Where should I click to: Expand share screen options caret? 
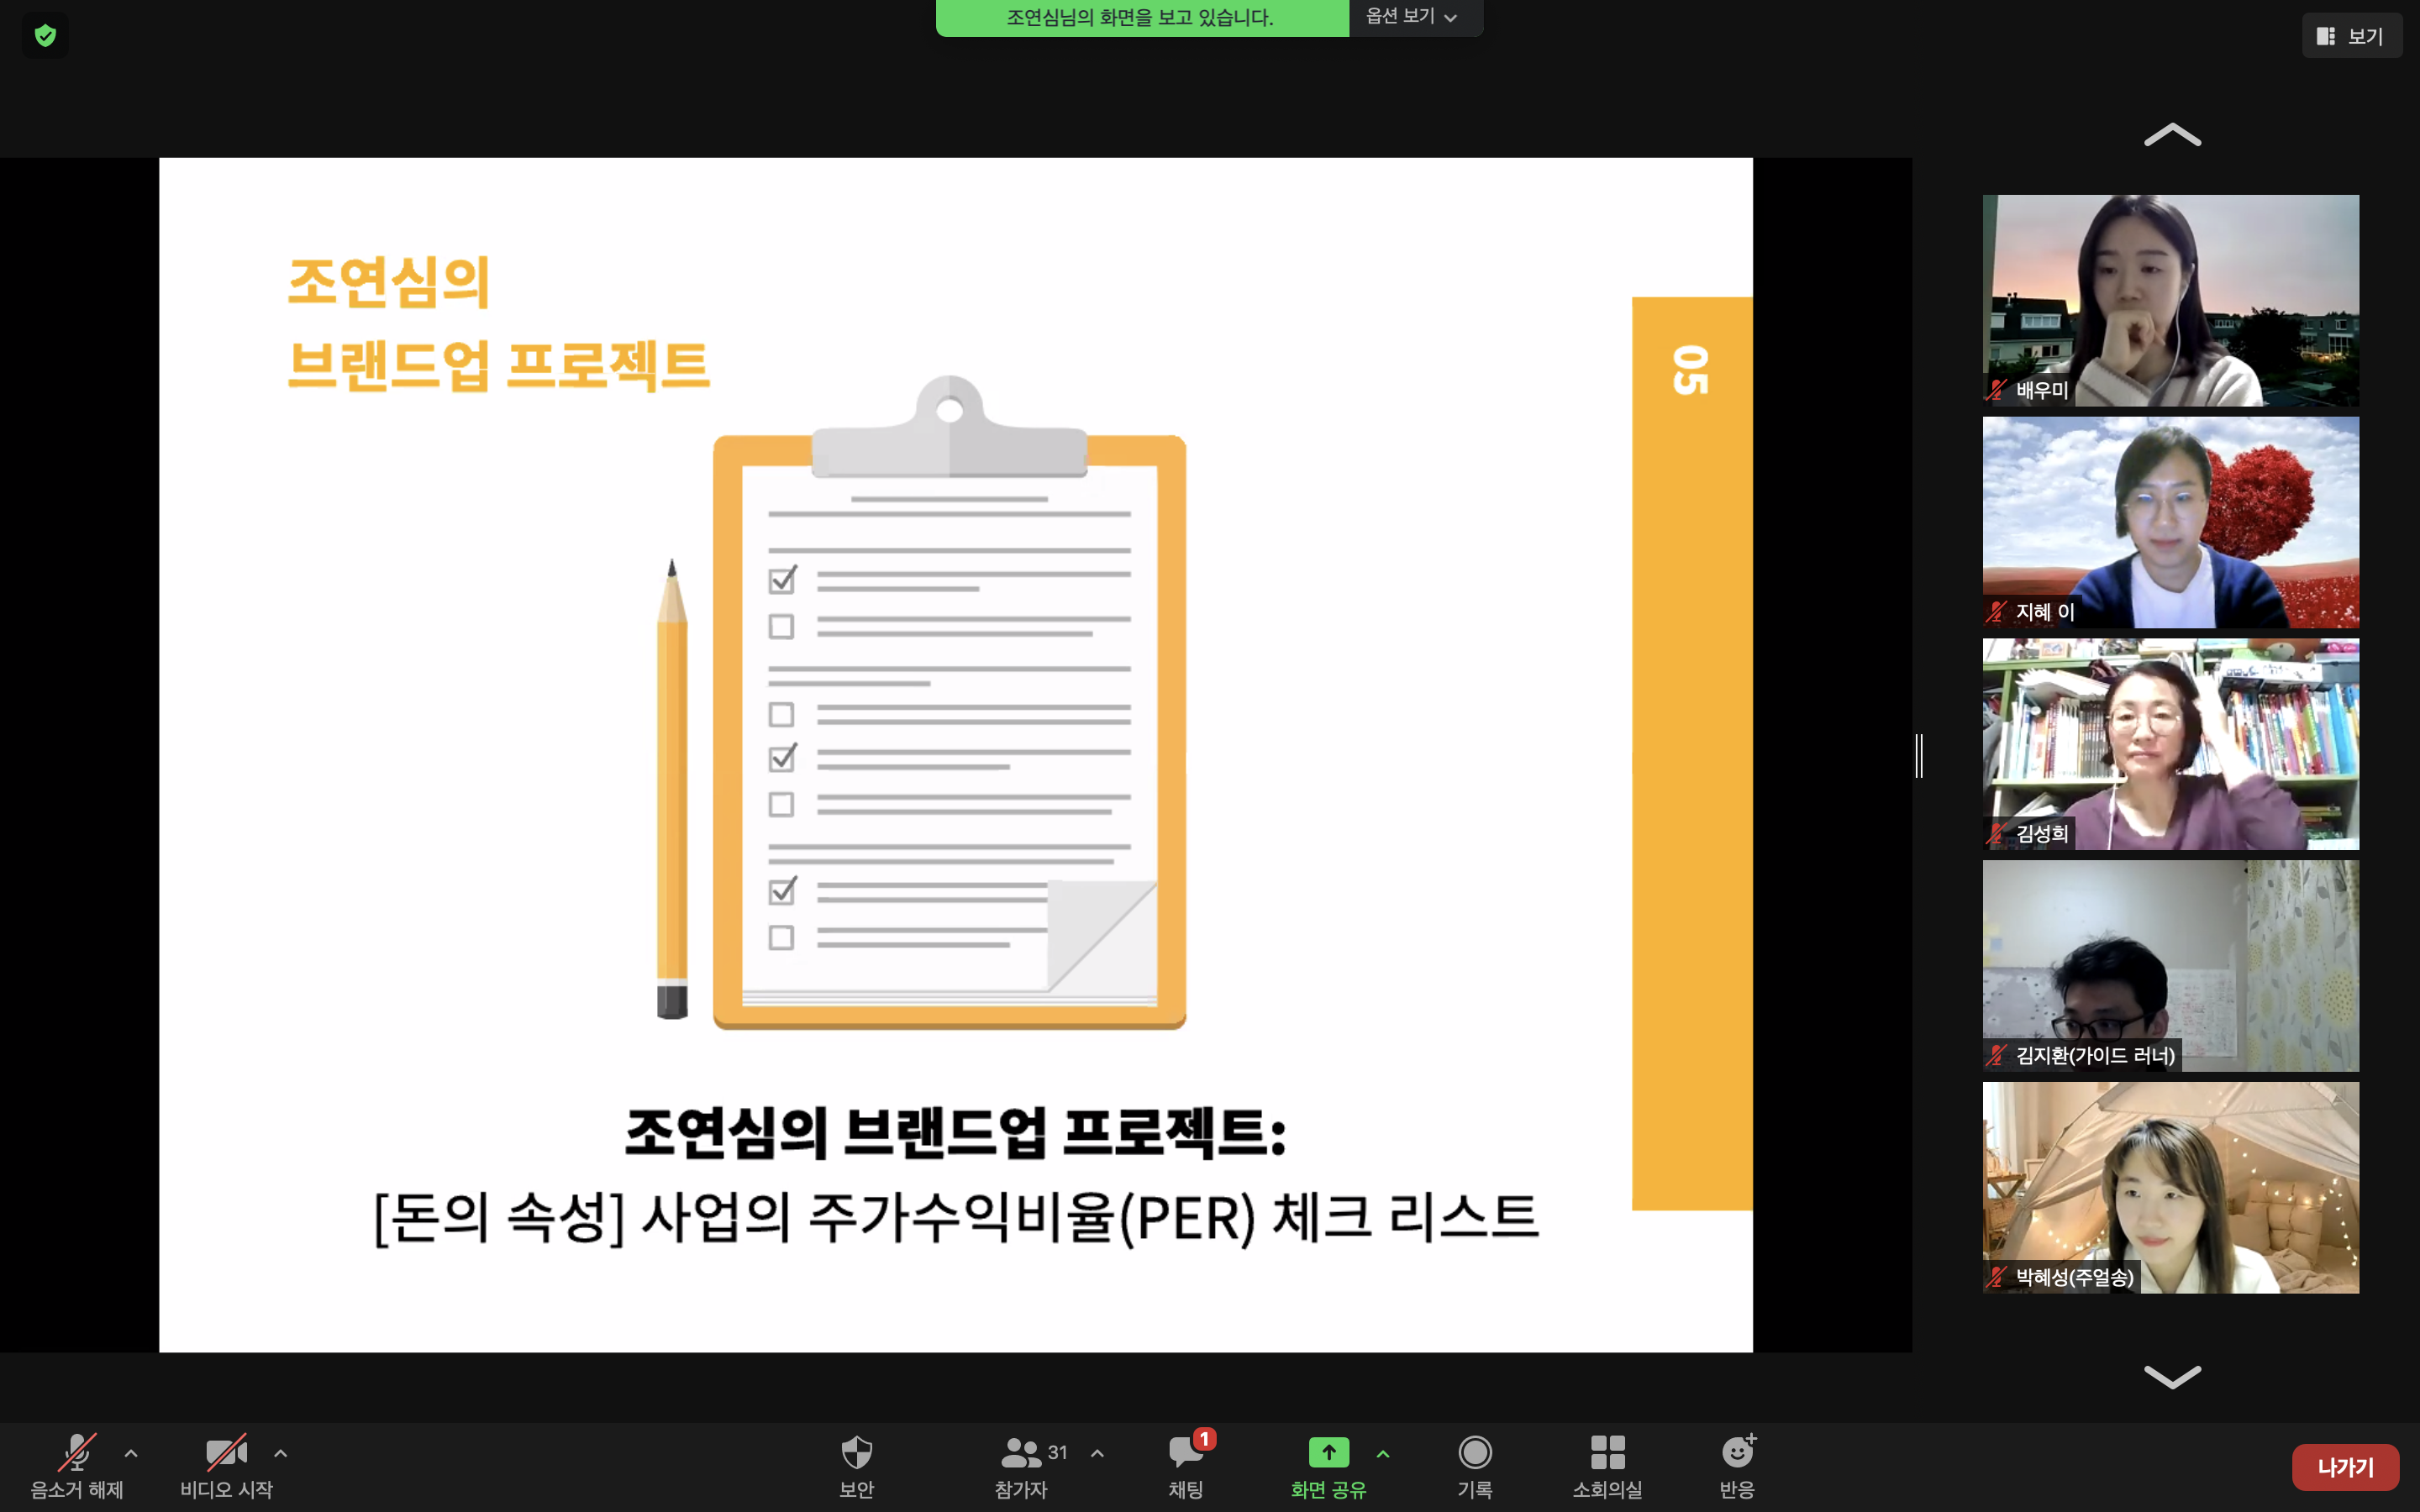pos(1383,1453)
